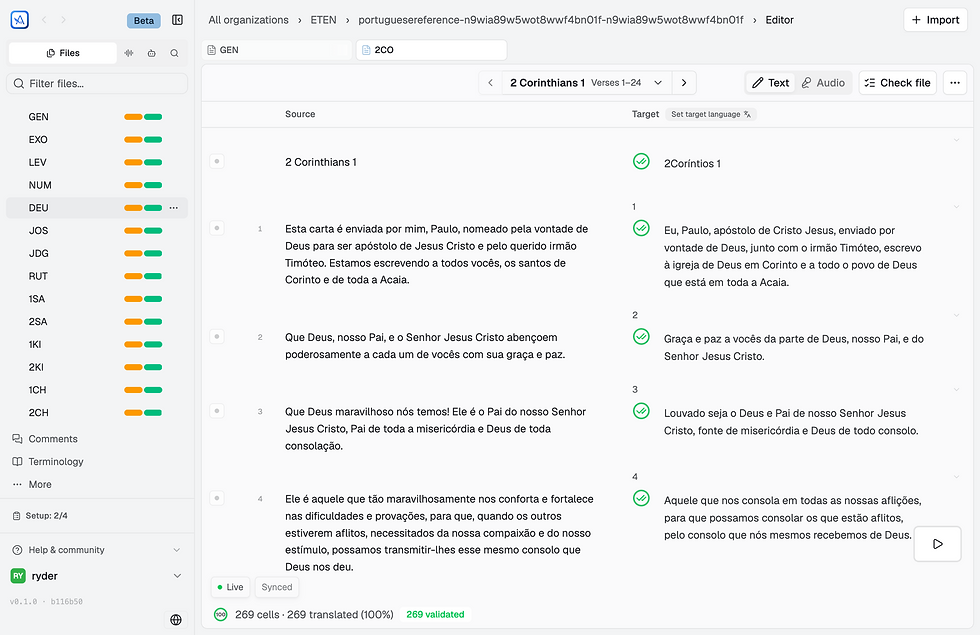Screen dimensions: 980x635
Task: Expand Help & community menu
Action: 97,550
